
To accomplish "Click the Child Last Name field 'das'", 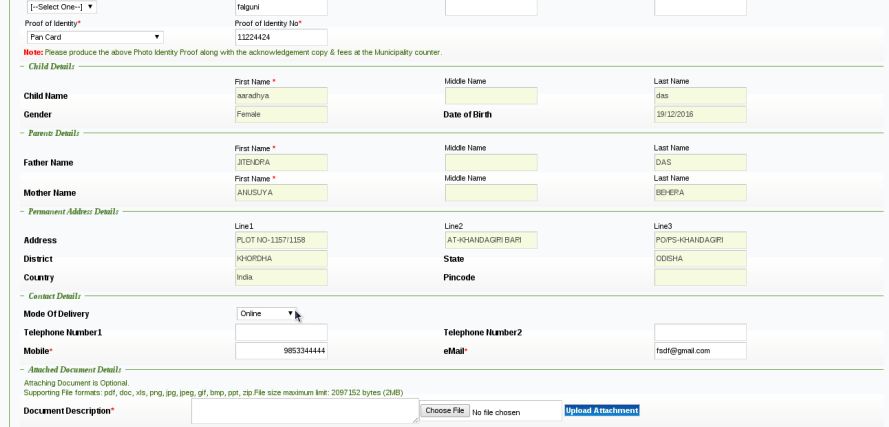I will 700,96.
